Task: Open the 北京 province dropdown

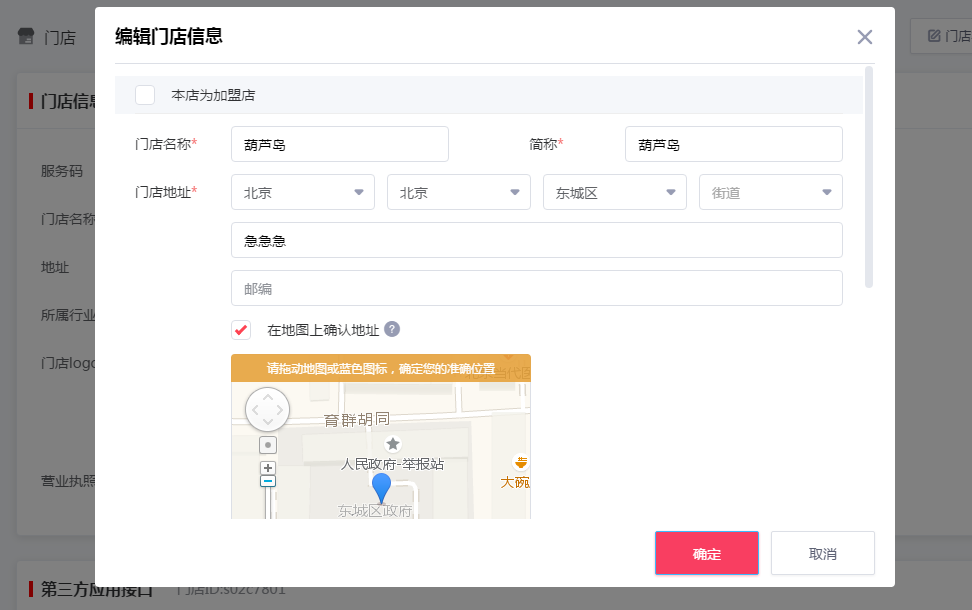Action: [302, 191]
